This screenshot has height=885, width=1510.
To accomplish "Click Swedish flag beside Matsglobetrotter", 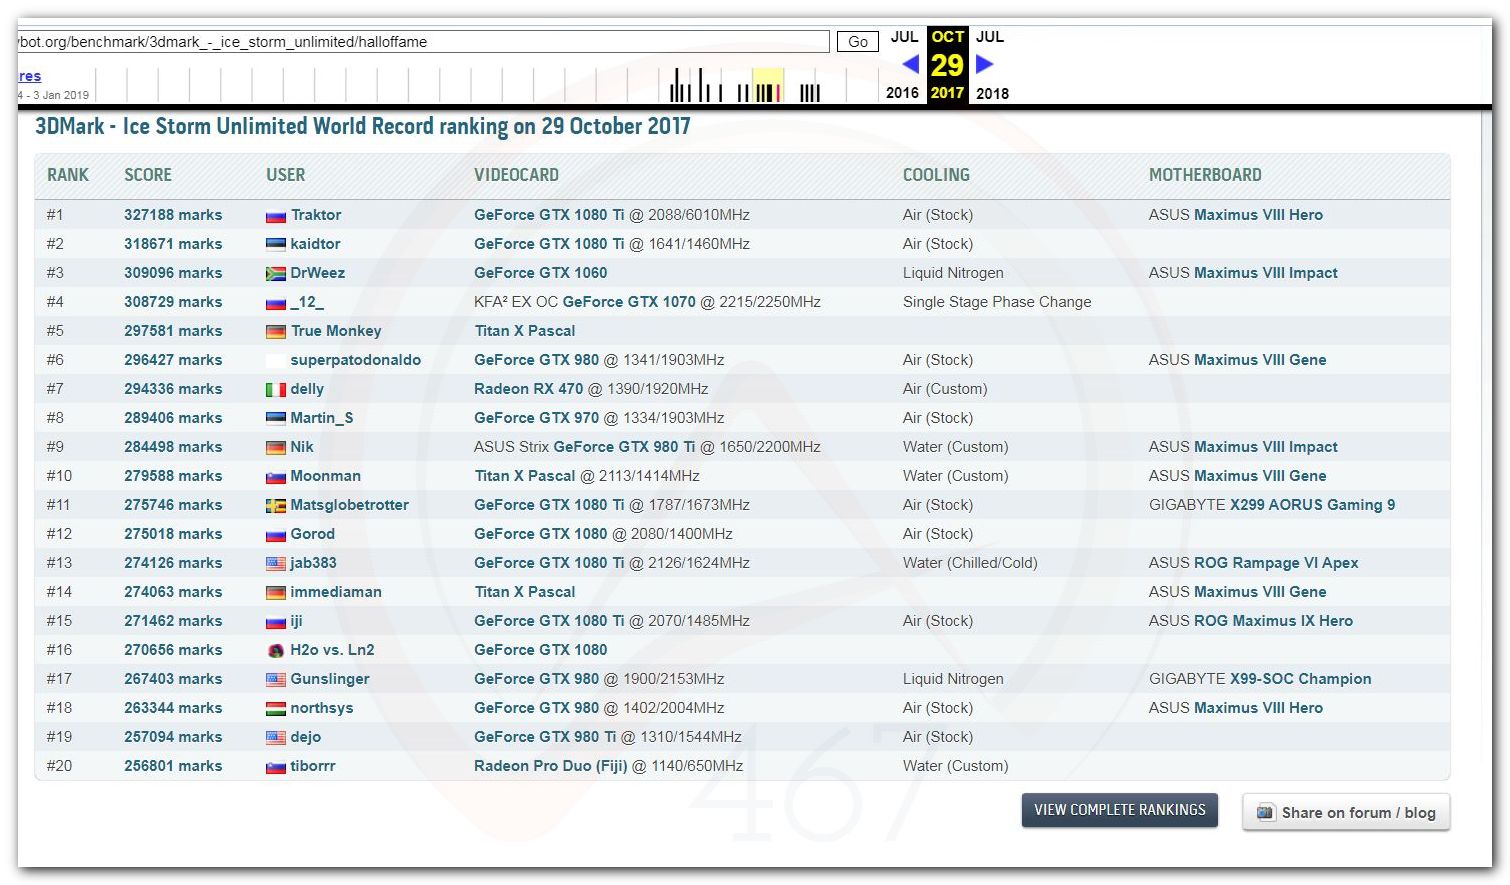I will [x=276, y=506].
